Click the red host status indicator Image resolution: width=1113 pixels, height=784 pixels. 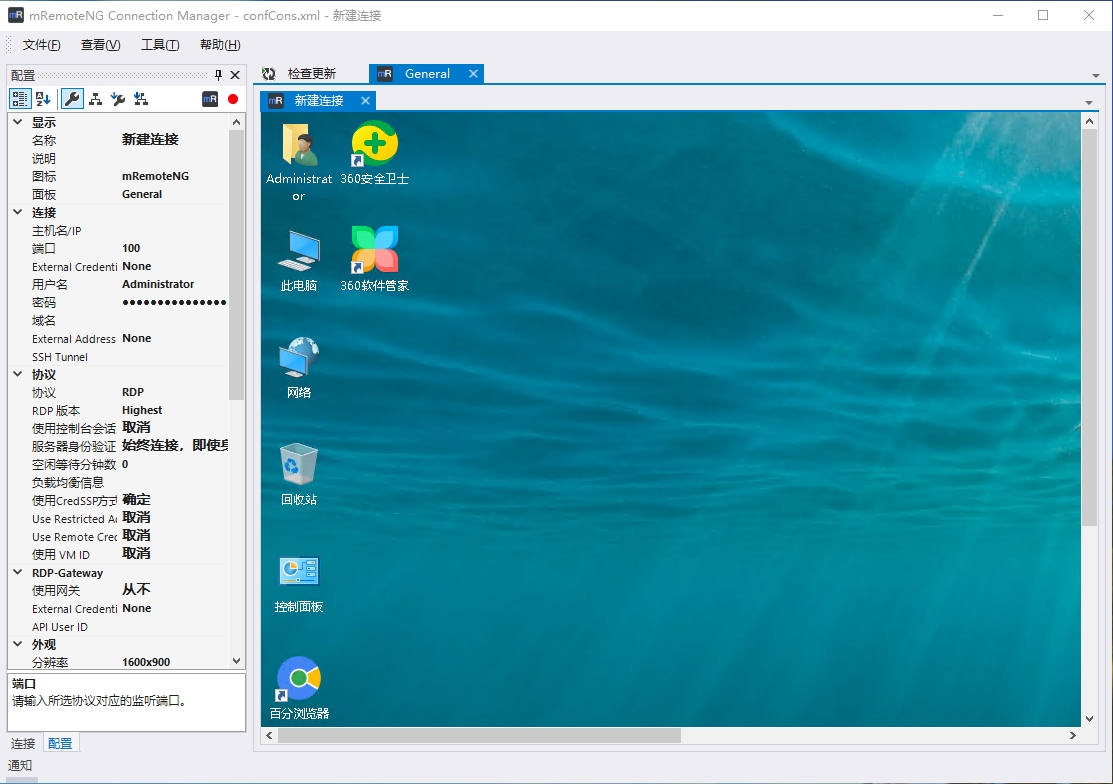coord(233,99)
